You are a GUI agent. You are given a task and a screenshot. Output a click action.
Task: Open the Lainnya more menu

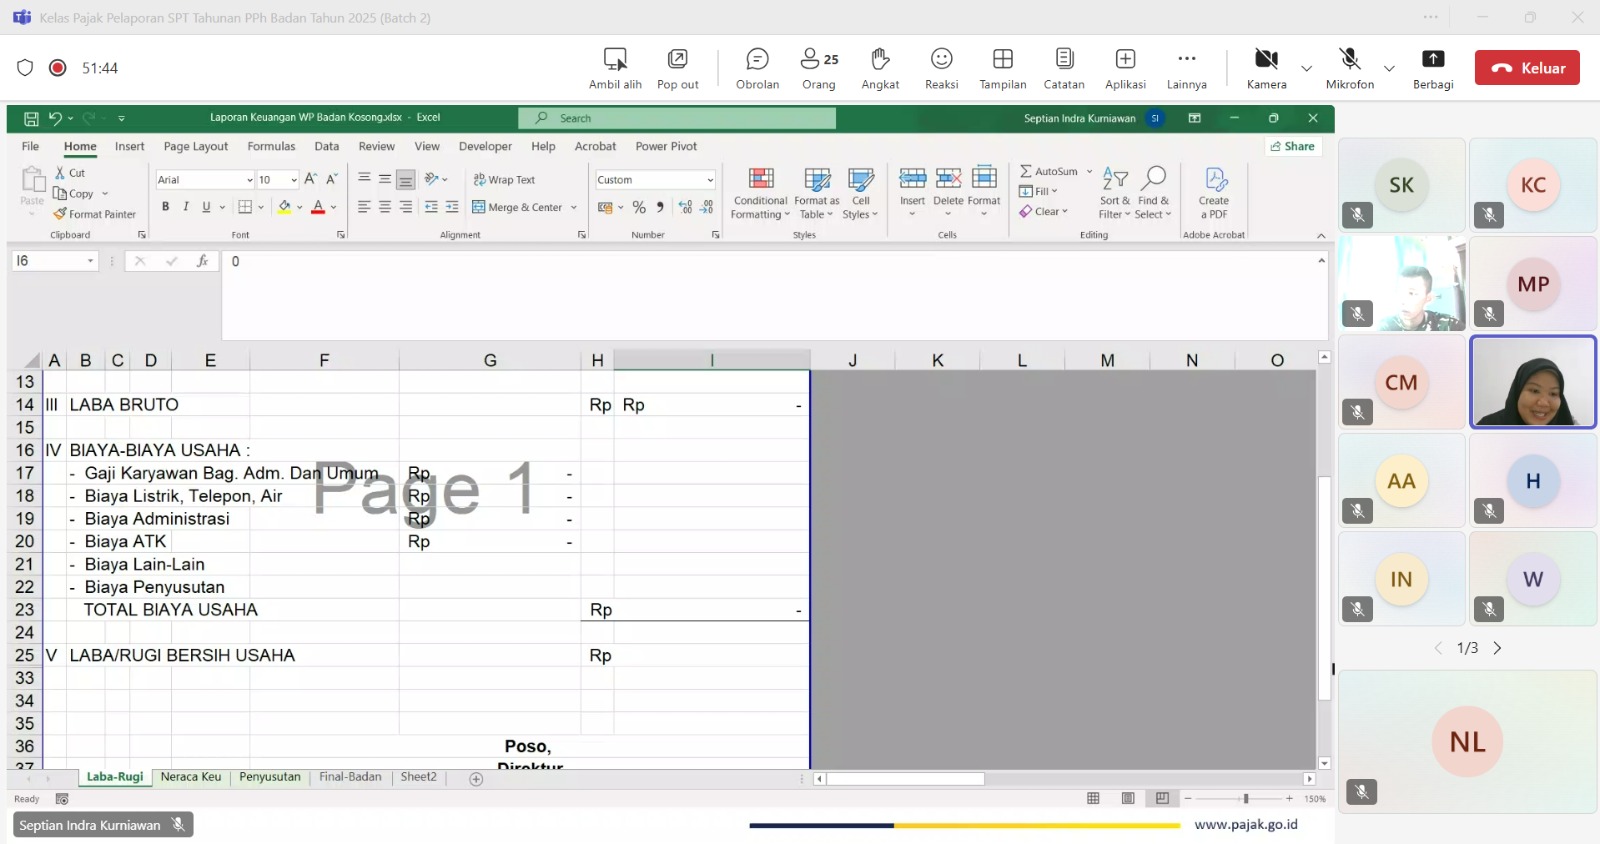(1187, 68)
